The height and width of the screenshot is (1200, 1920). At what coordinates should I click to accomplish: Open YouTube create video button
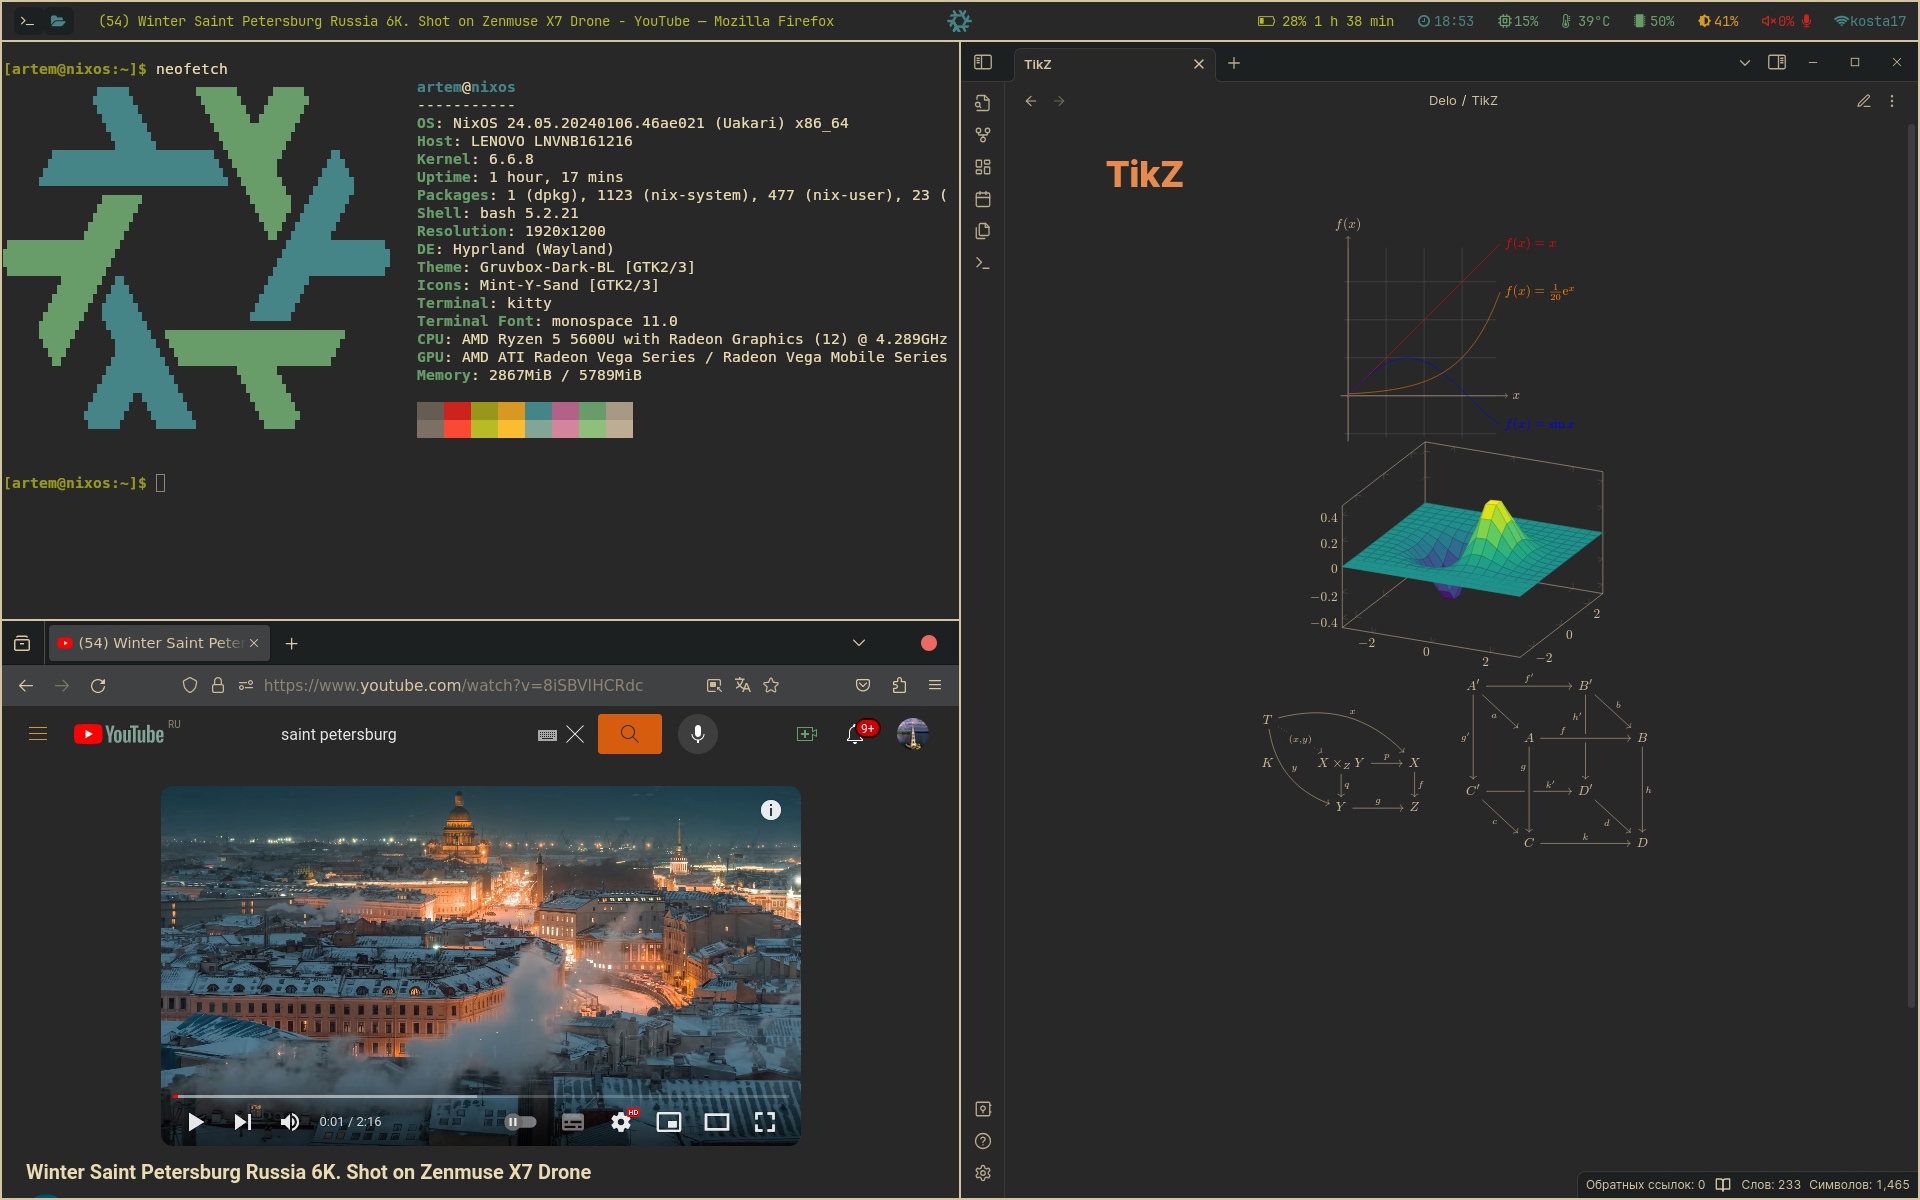click(x=807, y=734)
